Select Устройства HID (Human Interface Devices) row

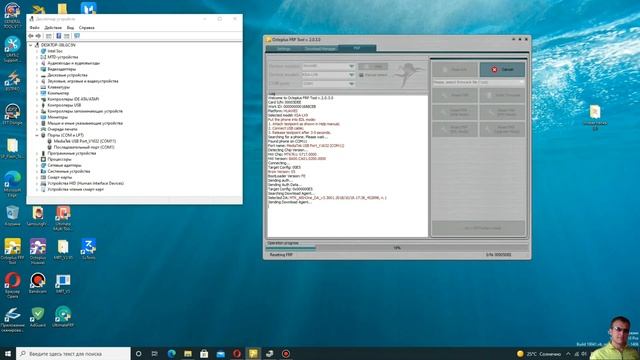click(x=85, y=183)
